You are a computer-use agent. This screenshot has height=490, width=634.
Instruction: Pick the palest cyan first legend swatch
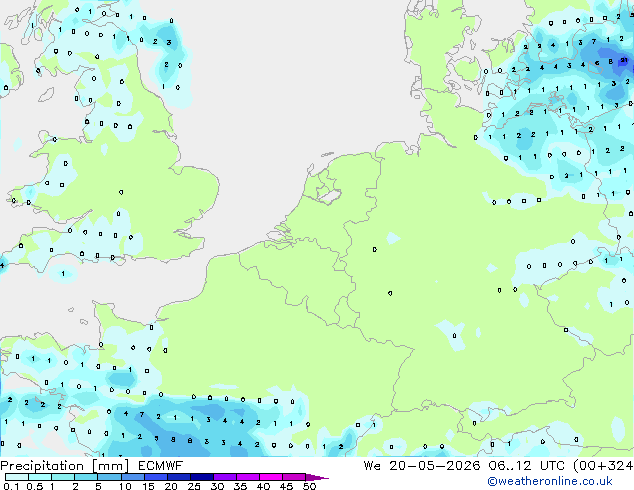(17, 477)
